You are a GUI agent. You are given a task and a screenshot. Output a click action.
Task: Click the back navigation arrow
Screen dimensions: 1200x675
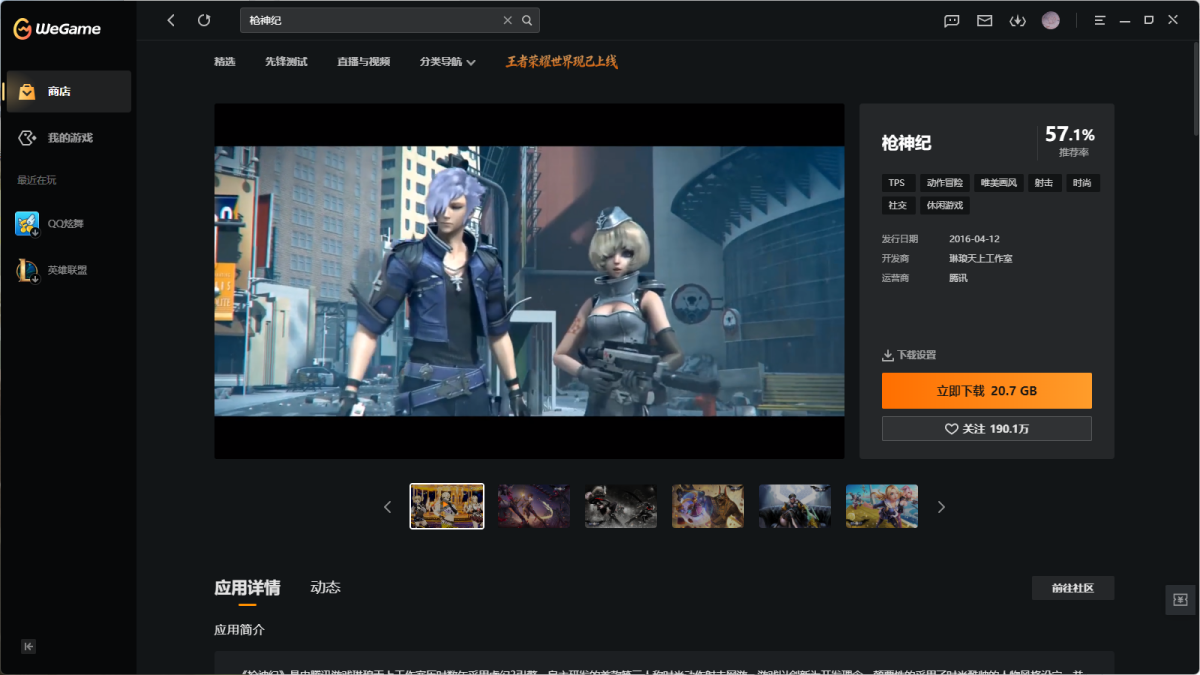tap(171, 20)
